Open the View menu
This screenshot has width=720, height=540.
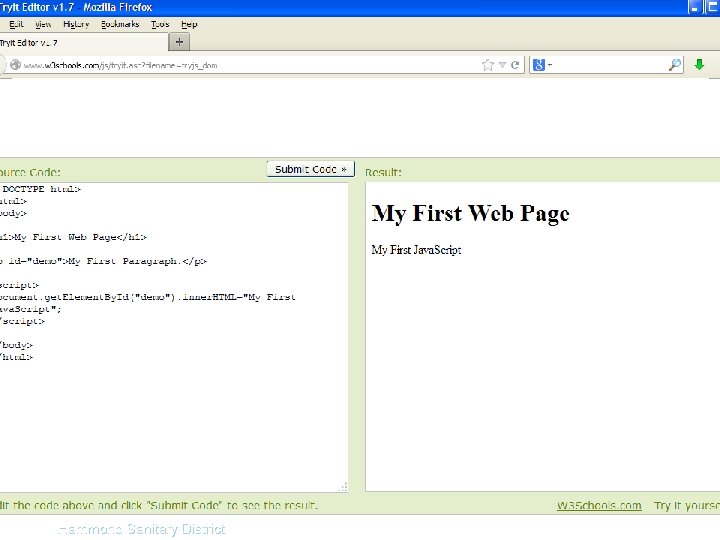click(43, 24)
